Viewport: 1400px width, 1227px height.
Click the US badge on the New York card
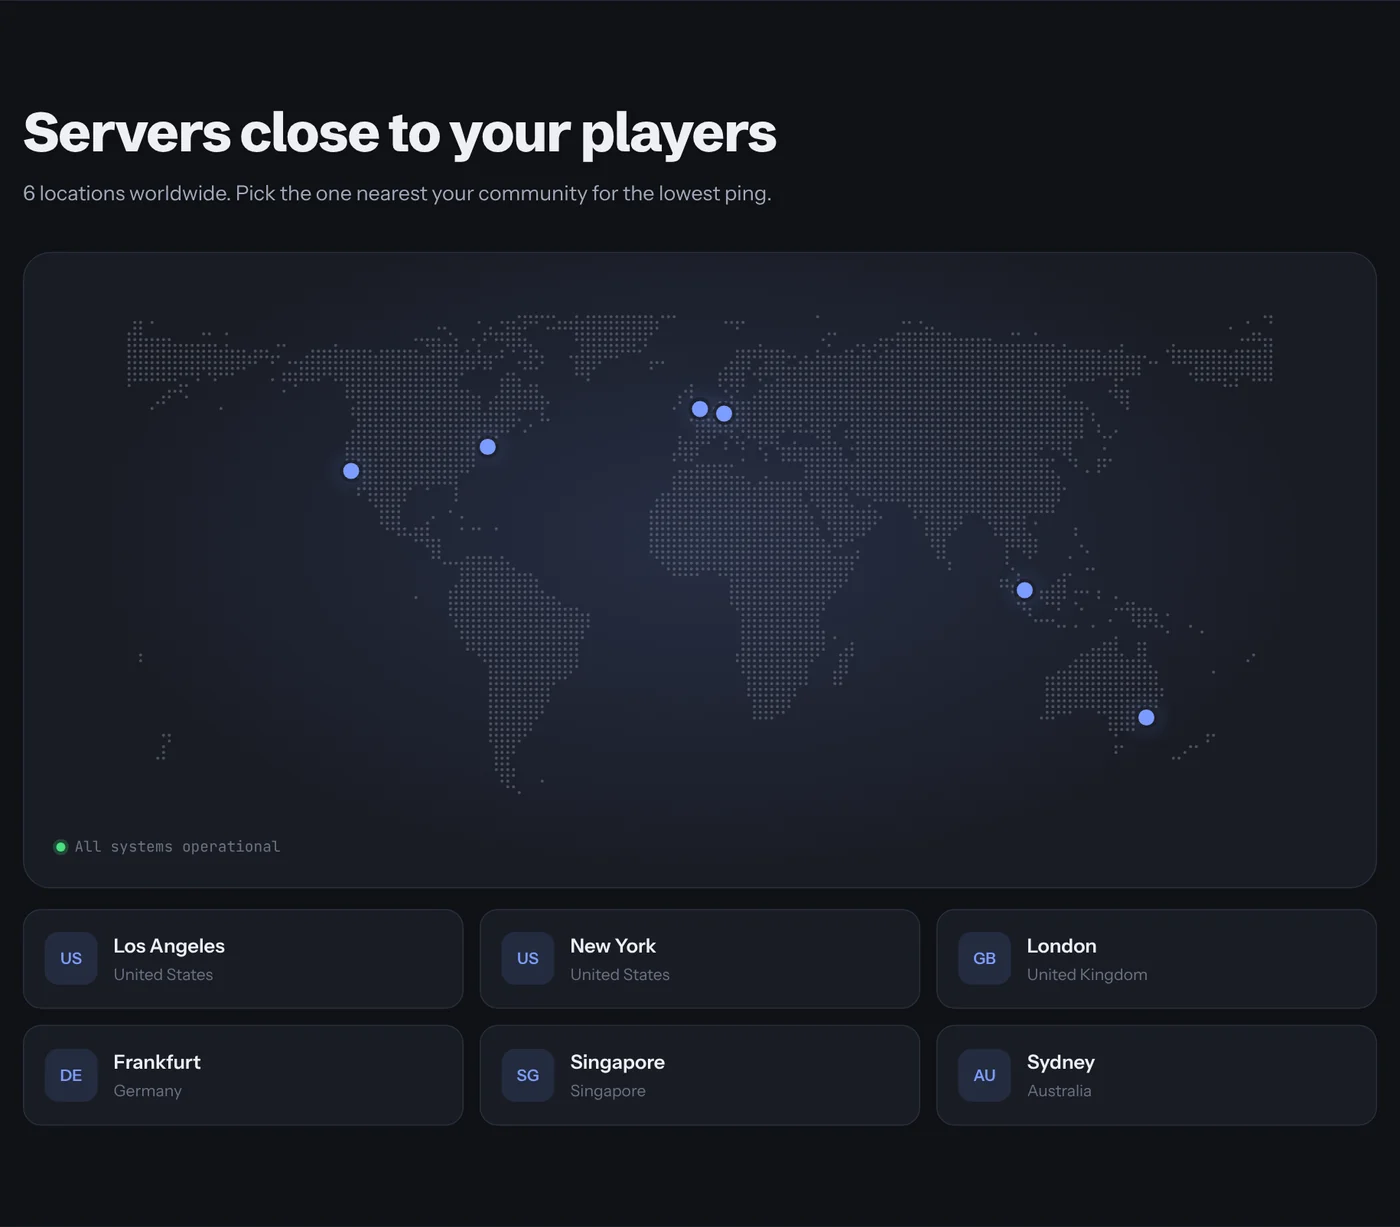click(x=528, y=958)
